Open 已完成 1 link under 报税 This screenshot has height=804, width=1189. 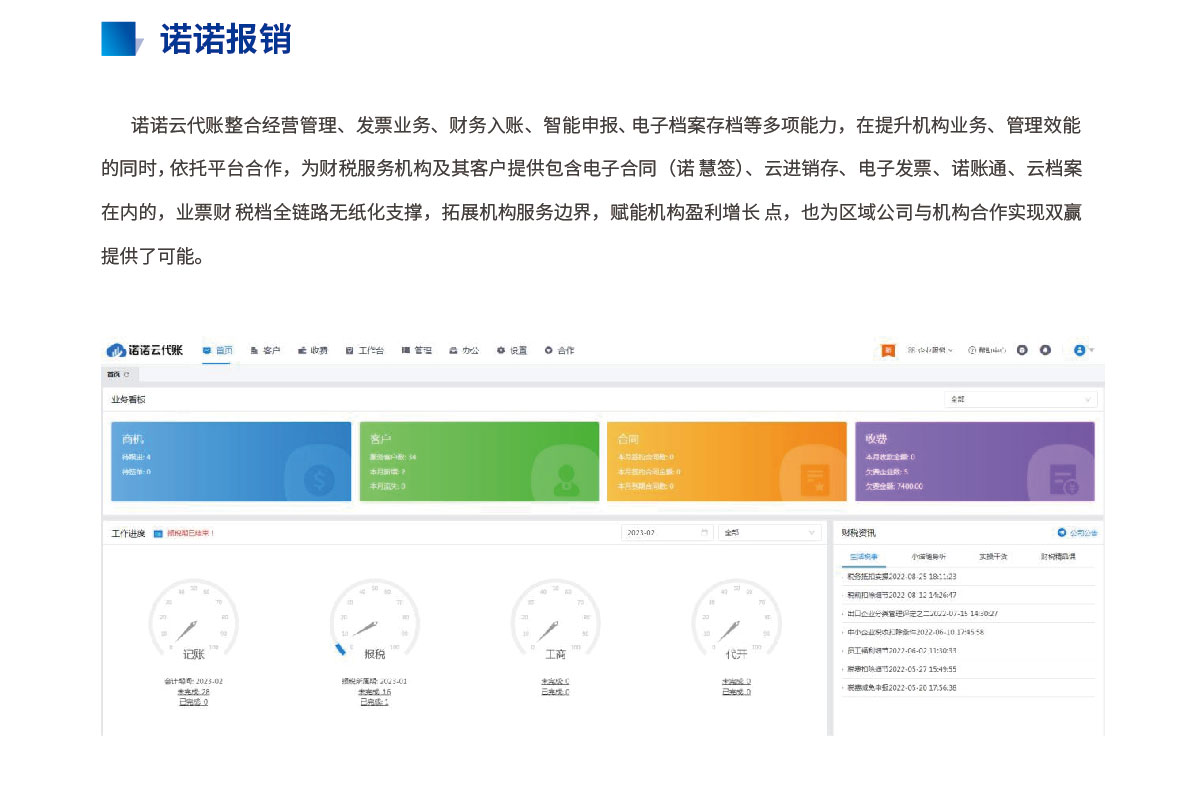point(375,702)
